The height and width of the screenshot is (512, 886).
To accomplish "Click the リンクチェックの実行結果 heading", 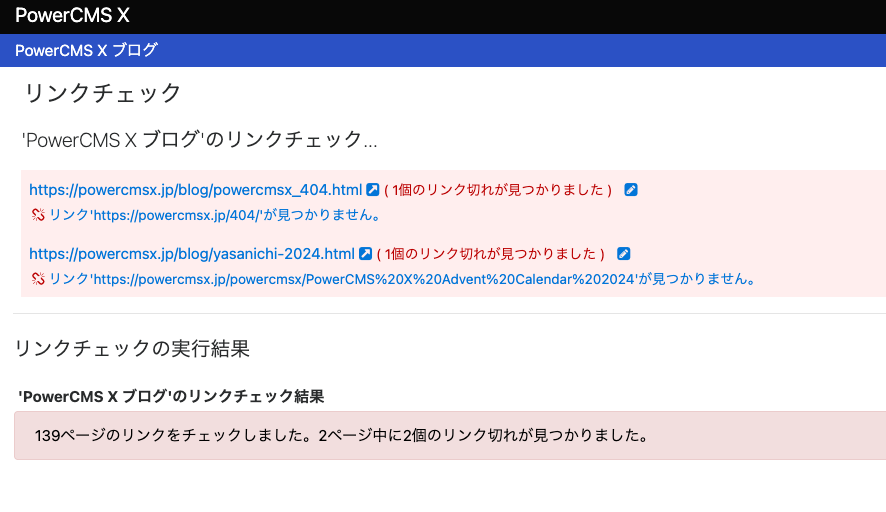I will click(132, 348).
